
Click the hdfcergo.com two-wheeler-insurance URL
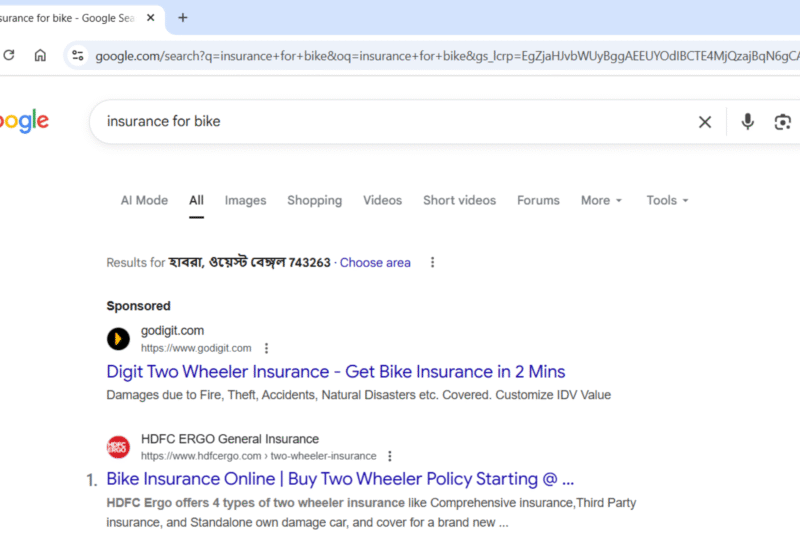[259, 456]
